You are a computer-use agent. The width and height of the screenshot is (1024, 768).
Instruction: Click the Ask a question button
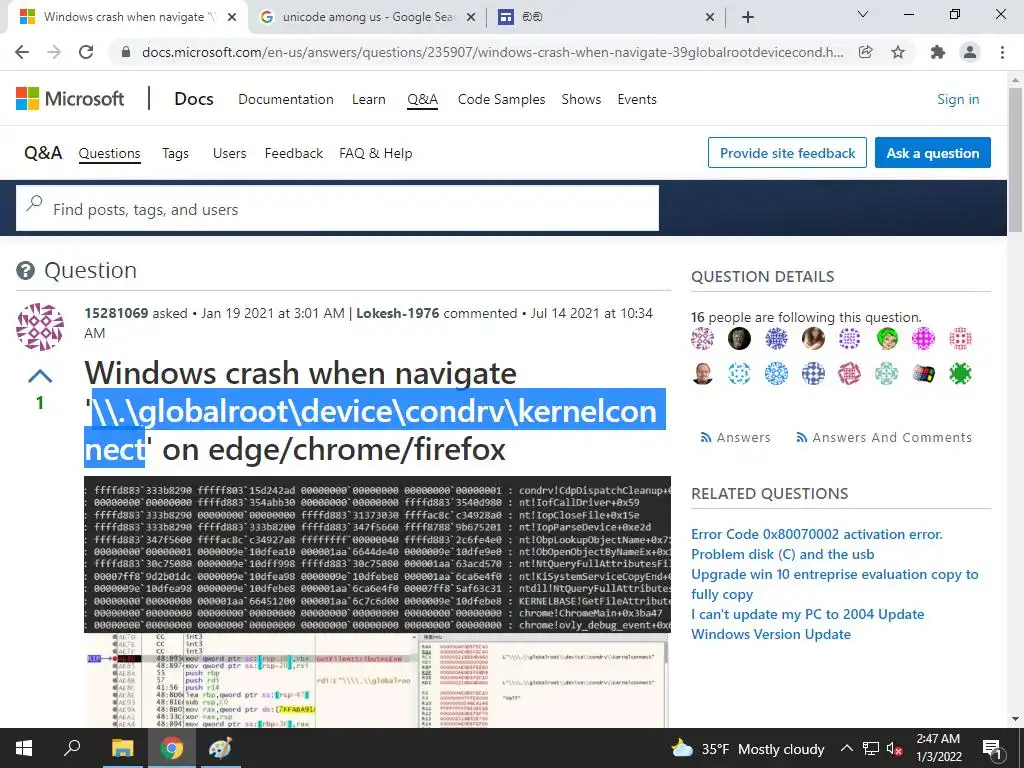tap(933, 153)
